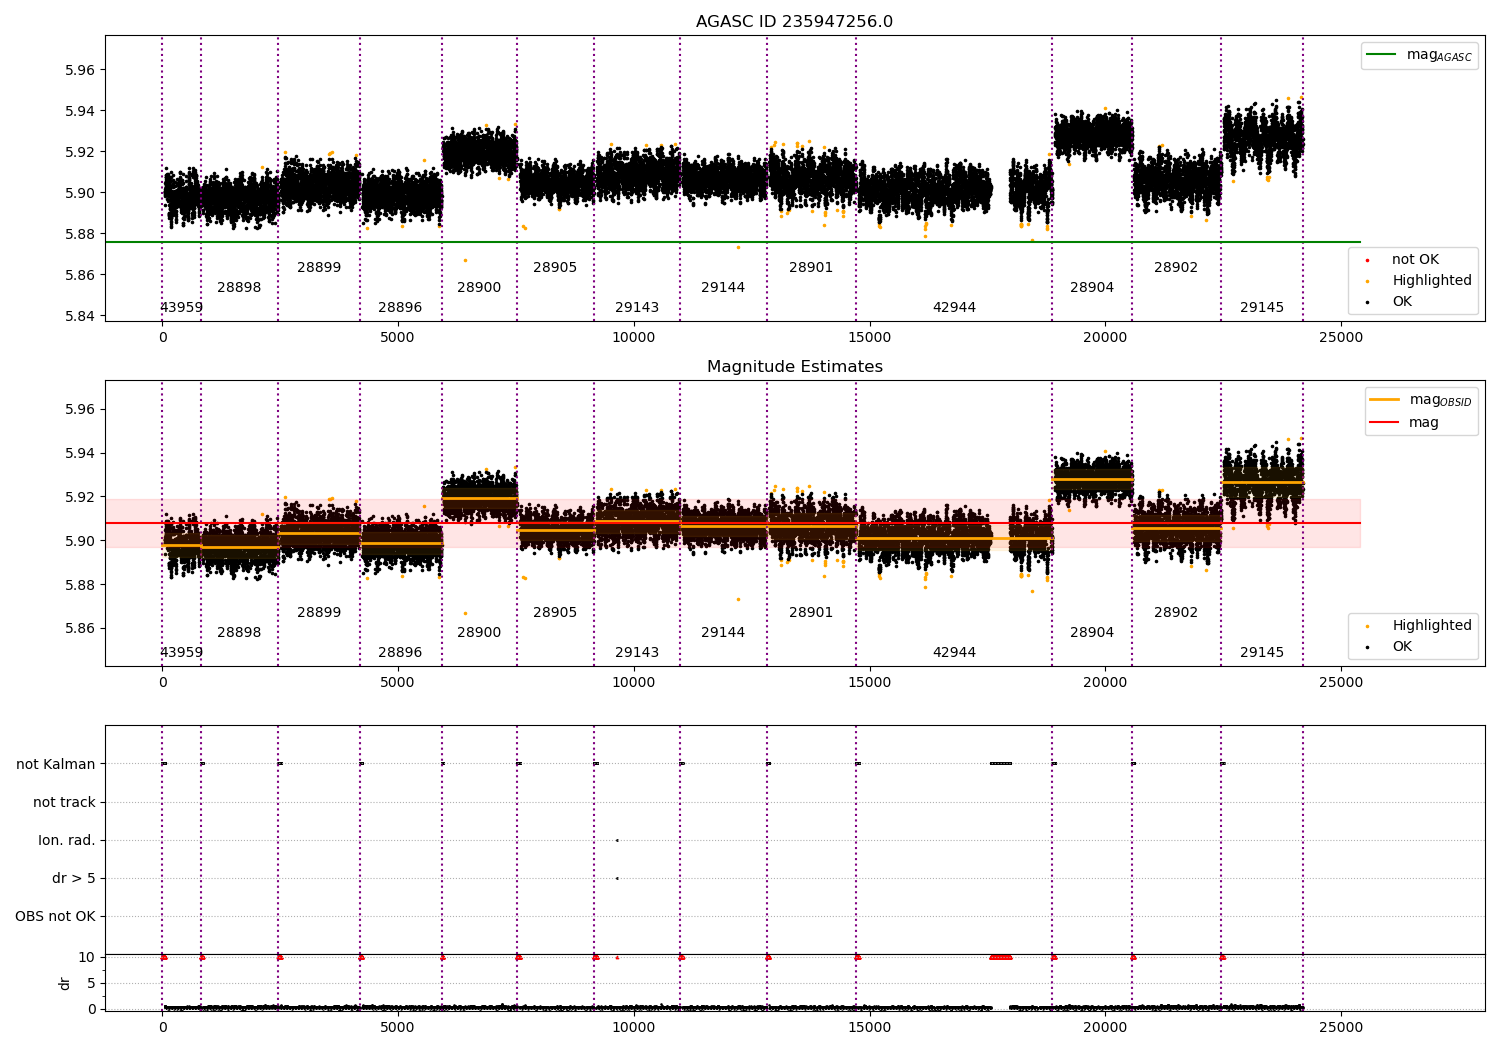The width and height of the screenshot is (1500, 1050).
Task: Click obsid label 42944 in top plot
Action: click(954, 308)
